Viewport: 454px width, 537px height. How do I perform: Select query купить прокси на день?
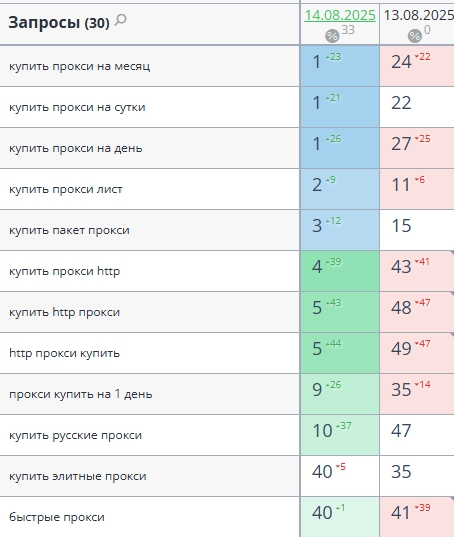tap(76, 148)
